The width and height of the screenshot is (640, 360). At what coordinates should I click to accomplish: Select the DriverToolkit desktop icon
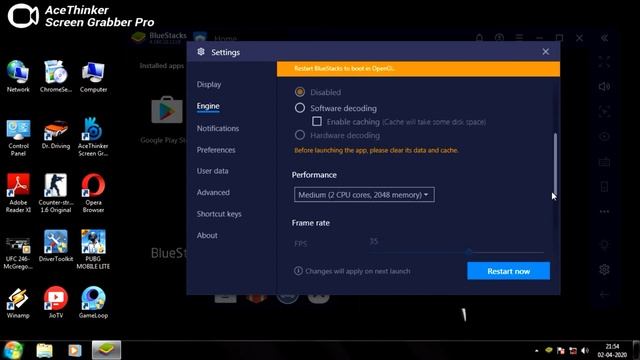(56, 246)
